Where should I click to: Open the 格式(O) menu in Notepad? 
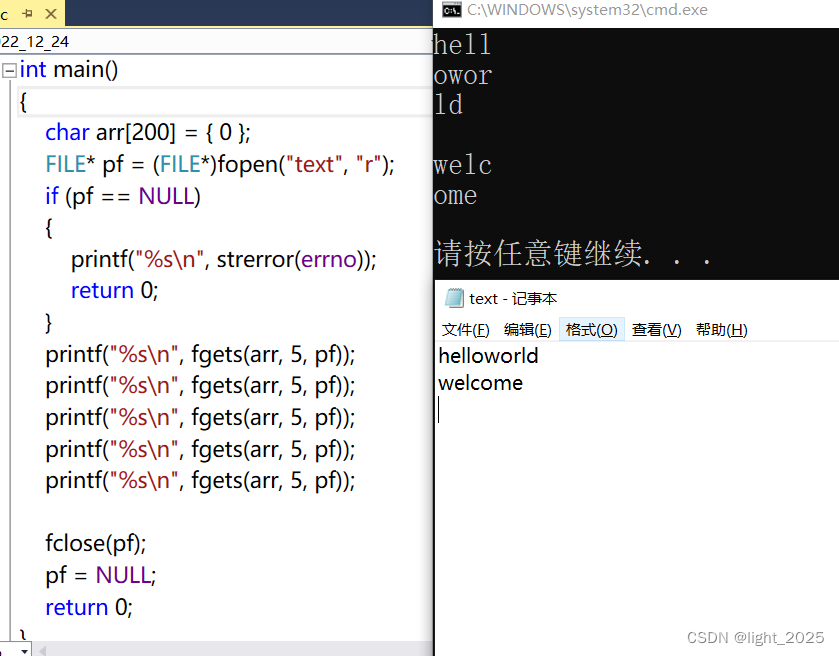(x=591, y=330)
